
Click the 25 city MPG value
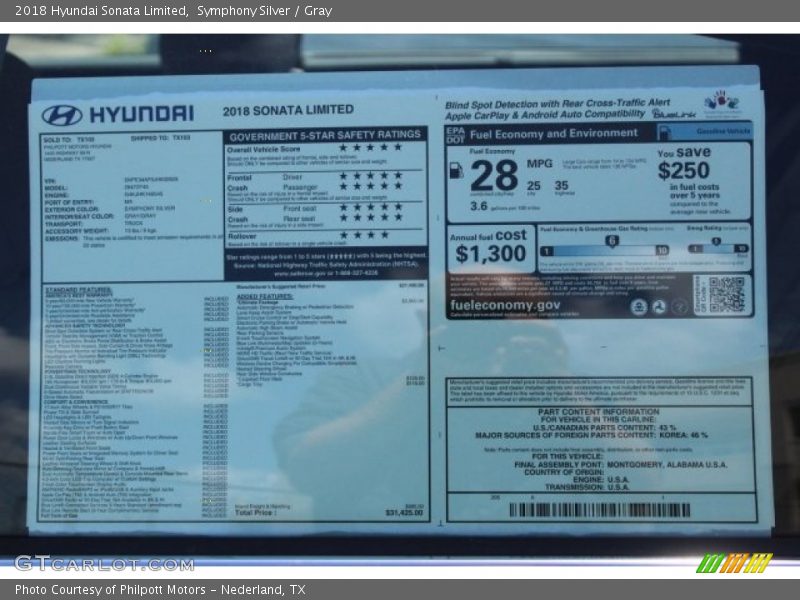(x=534, y=186)
